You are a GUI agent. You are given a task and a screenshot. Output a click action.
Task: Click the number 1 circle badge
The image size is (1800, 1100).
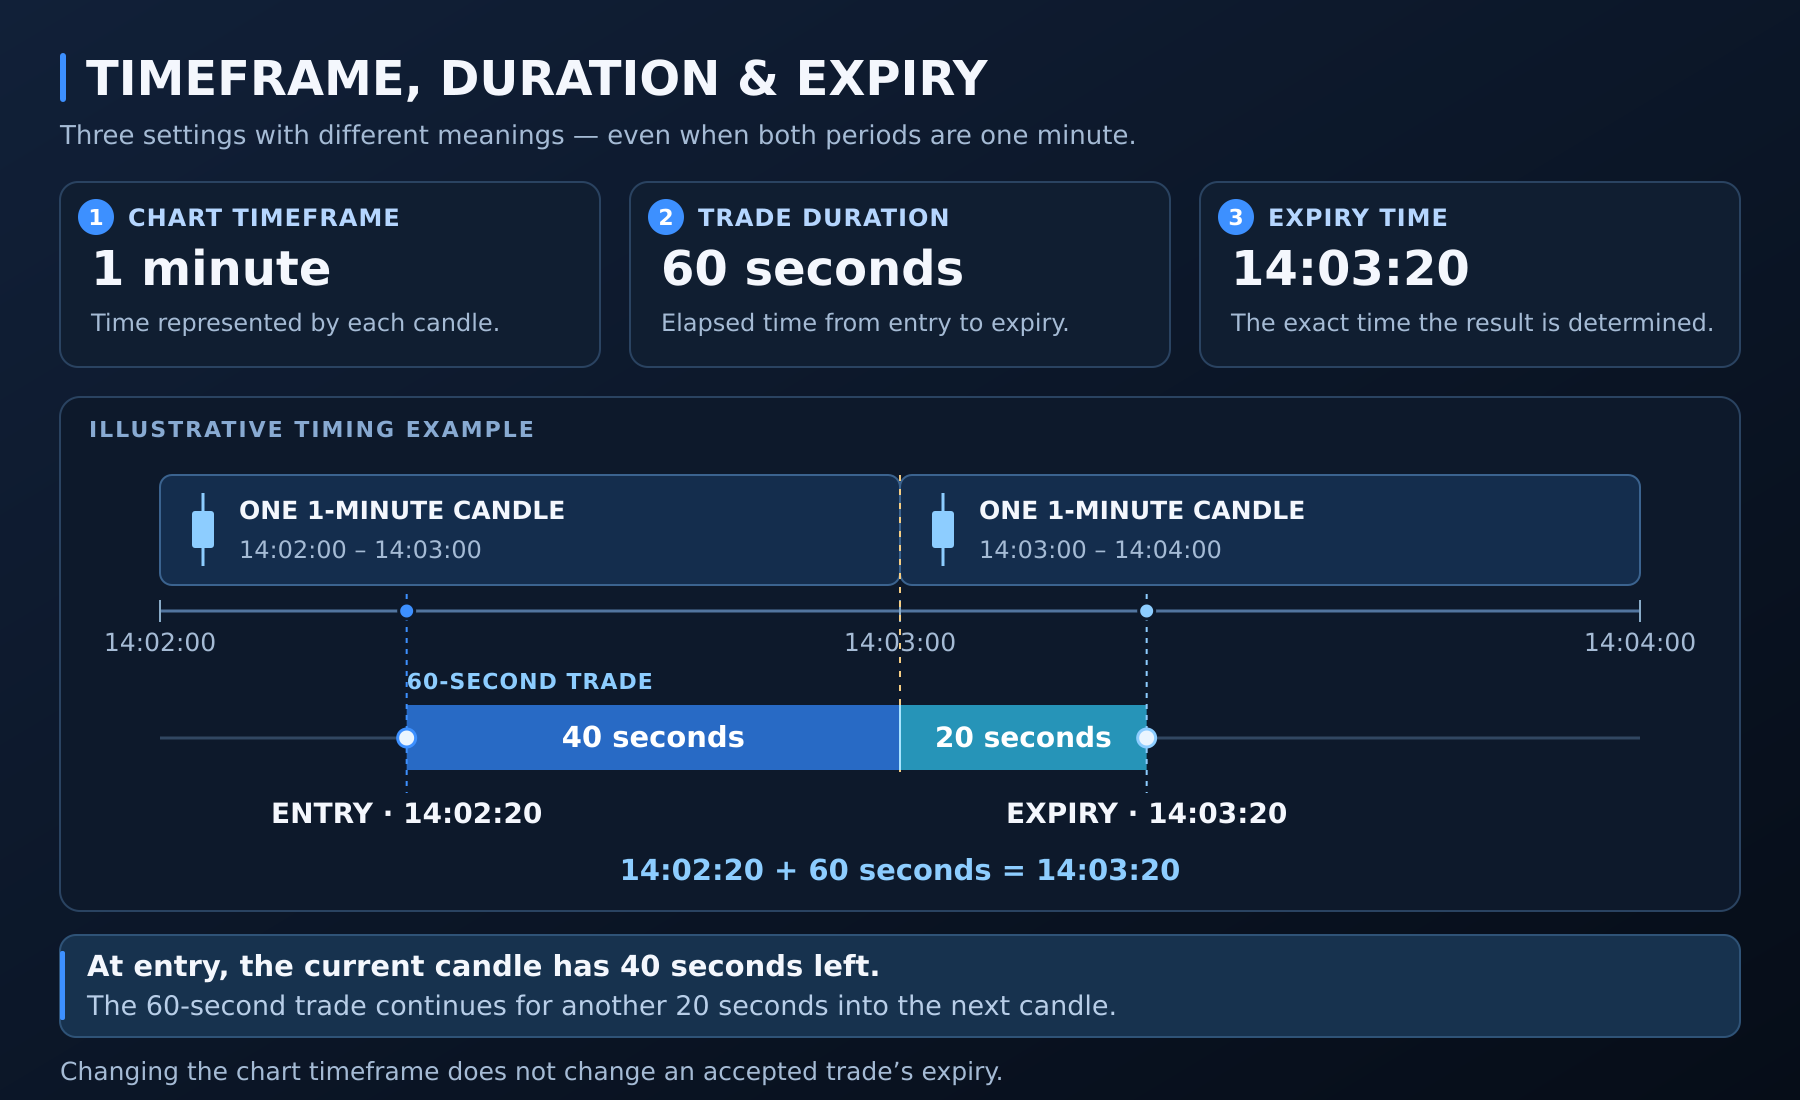tap(96, 217)
